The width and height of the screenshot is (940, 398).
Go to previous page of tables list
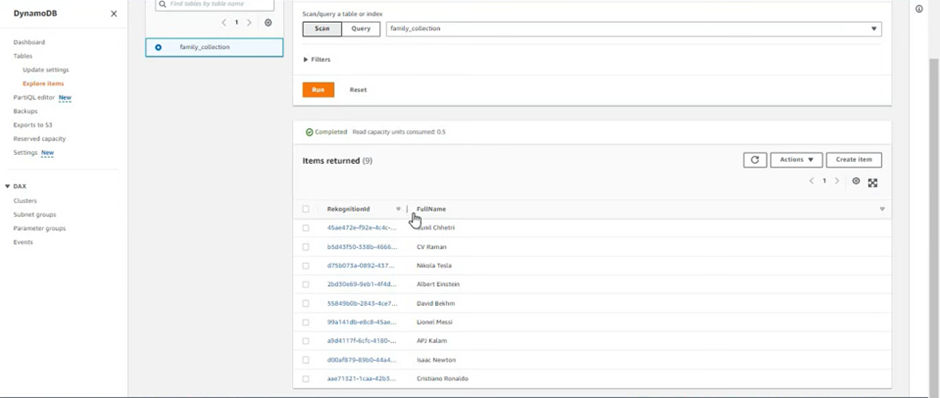click(x=224, y=23)
